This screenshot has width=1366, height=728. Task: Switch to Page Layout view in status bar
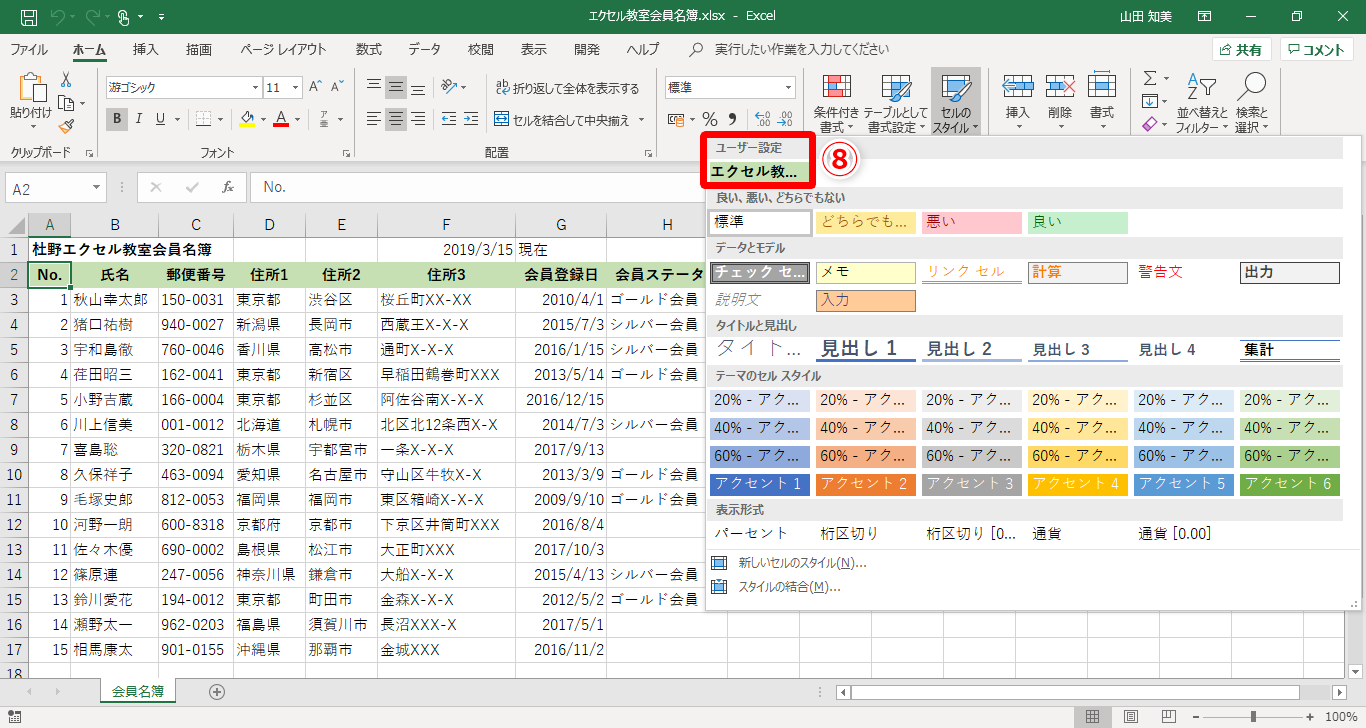pyautogui.click(x=1131, y=717)
